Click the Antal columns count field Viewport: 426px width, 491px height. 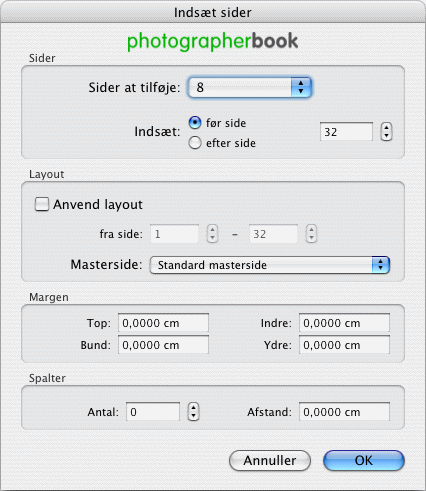click(153, 412)
